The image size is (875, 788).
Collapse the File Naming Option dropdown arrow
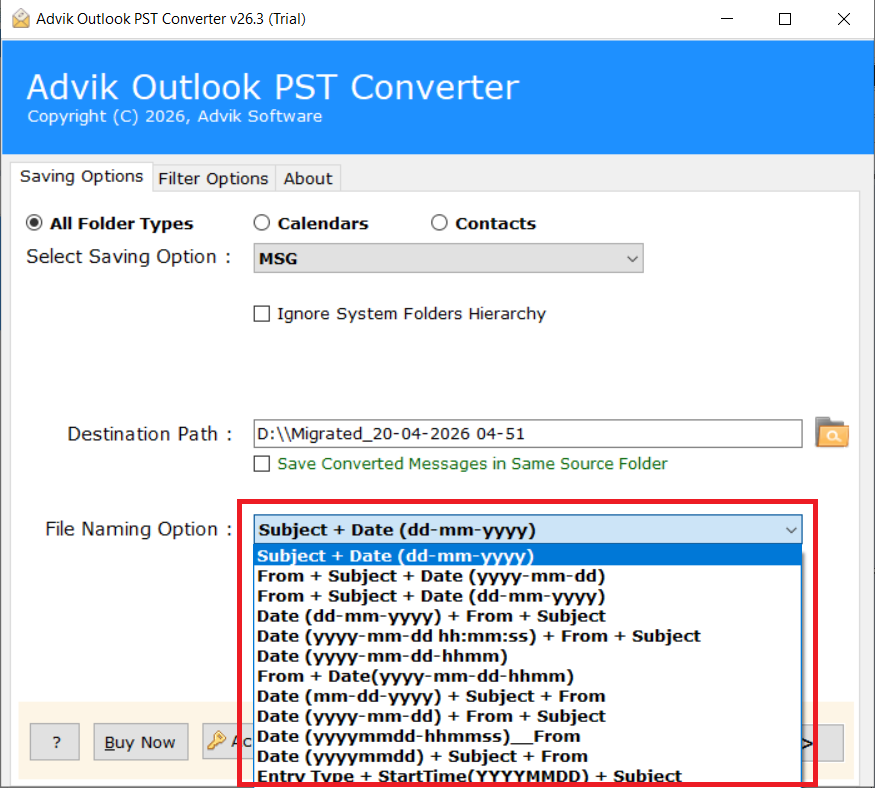pos(791,530)
